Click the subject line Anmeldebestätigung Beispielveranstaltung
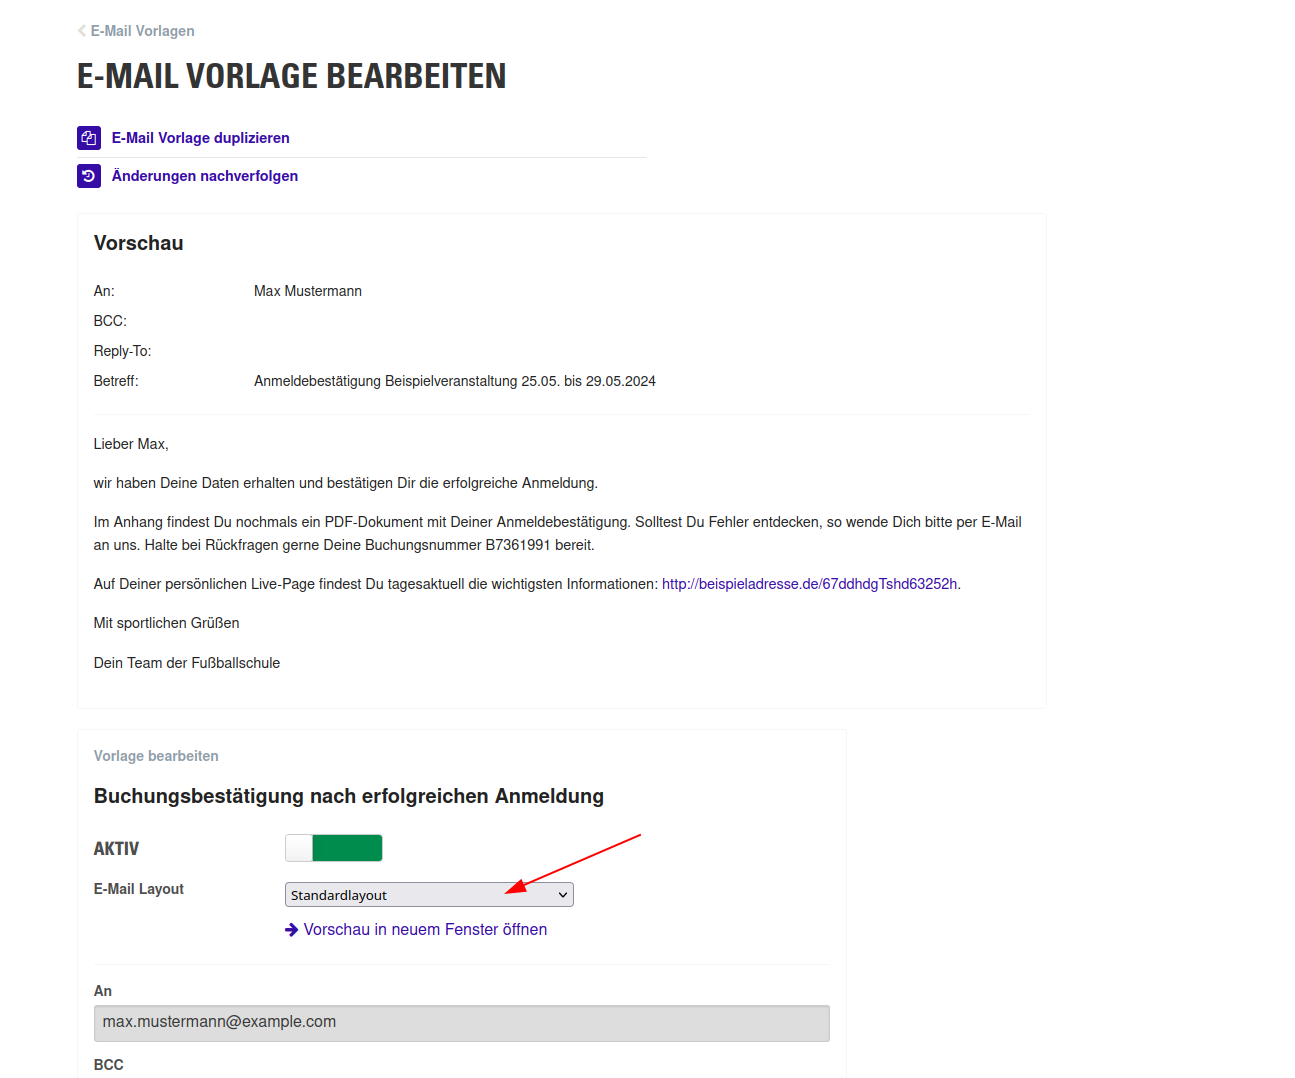Viewport: 1295px width, 1078px height. tap(455, 381)
